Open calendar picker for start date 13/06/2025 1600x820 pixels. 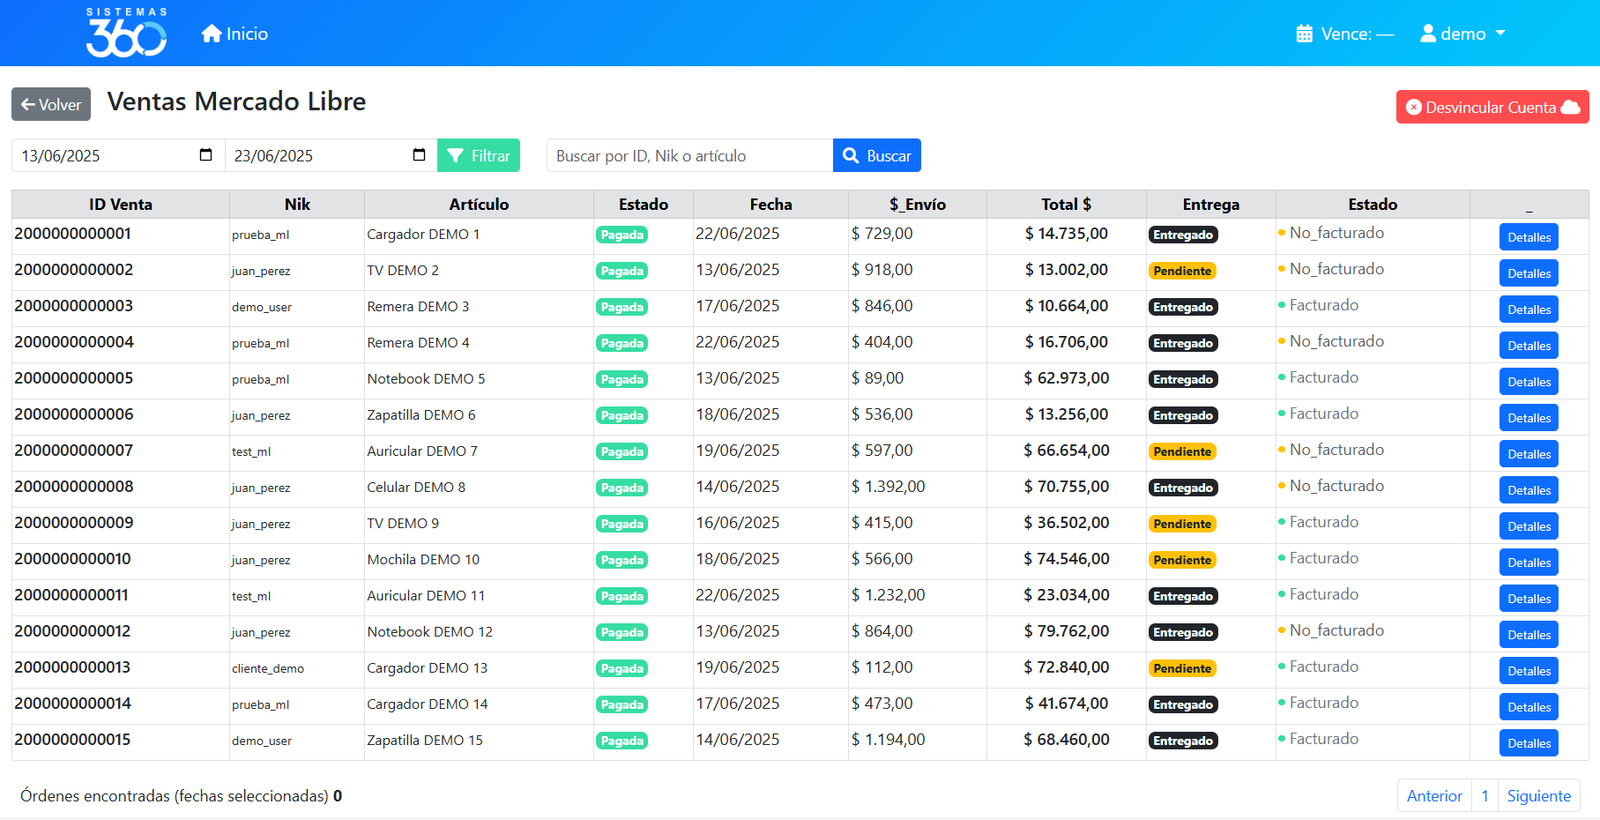tap(206, 155)
